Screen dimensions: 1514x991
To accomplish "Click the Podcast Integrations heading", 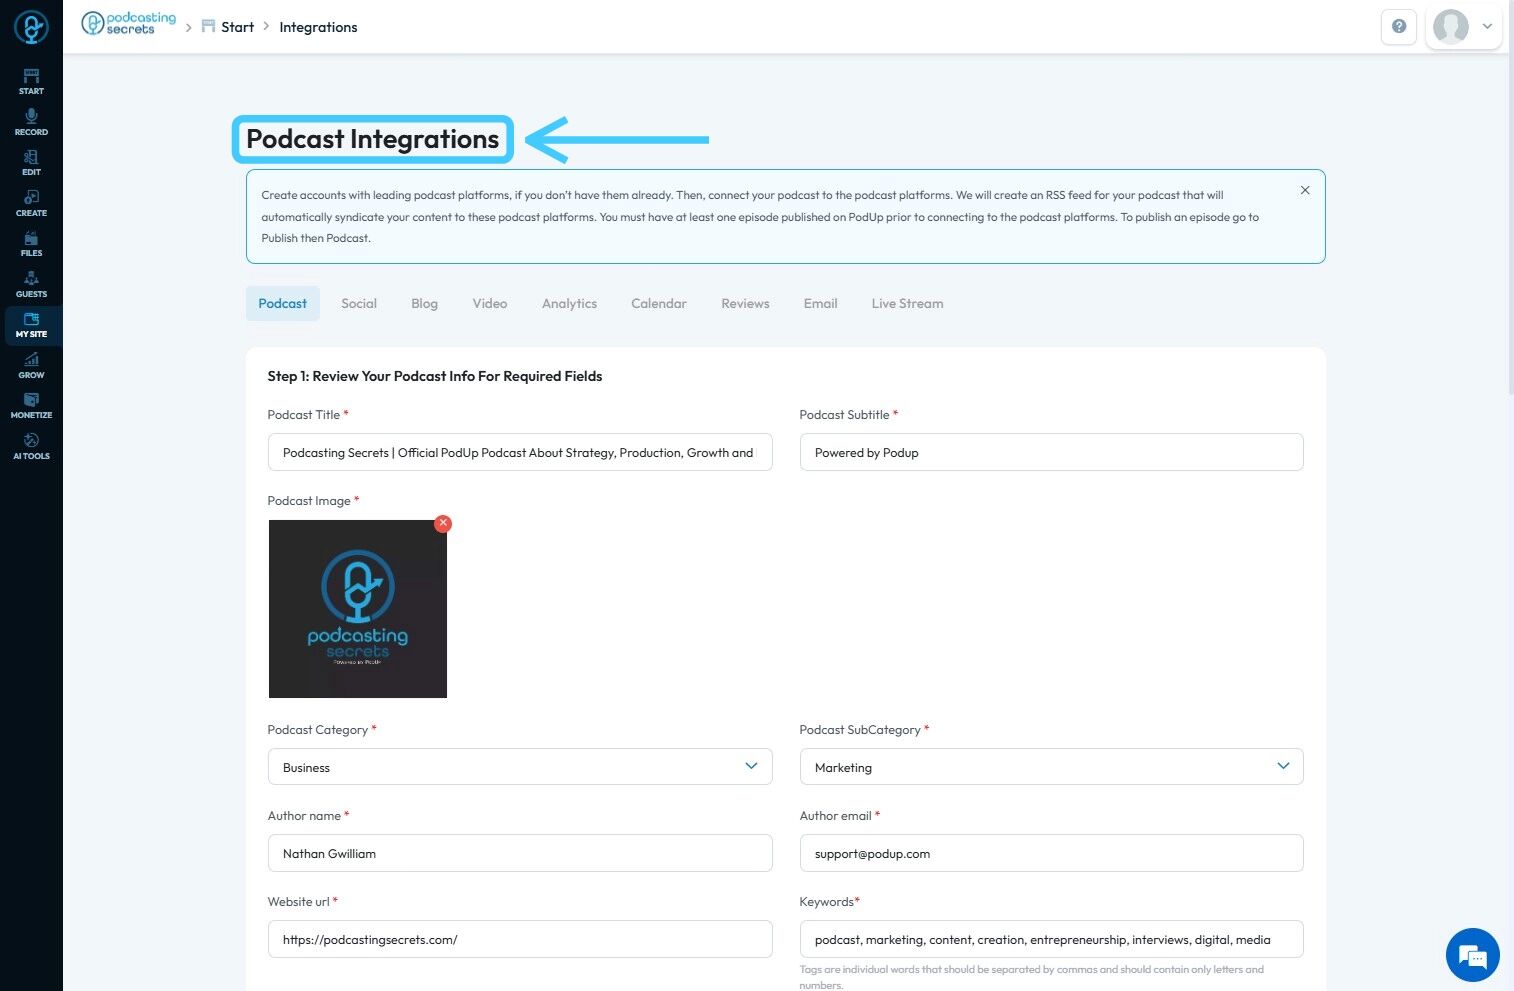I will pyautogui.click(x=373, y=139).
